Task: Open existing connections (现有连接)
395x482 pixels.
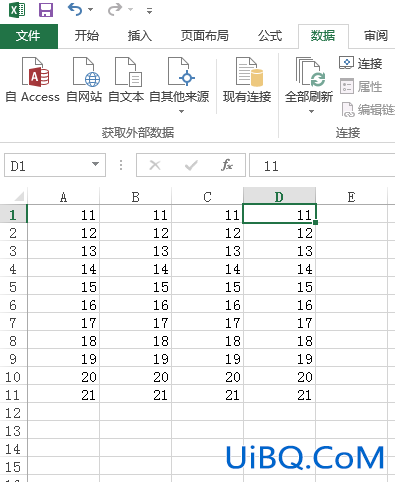Action: tap(247, 80)
